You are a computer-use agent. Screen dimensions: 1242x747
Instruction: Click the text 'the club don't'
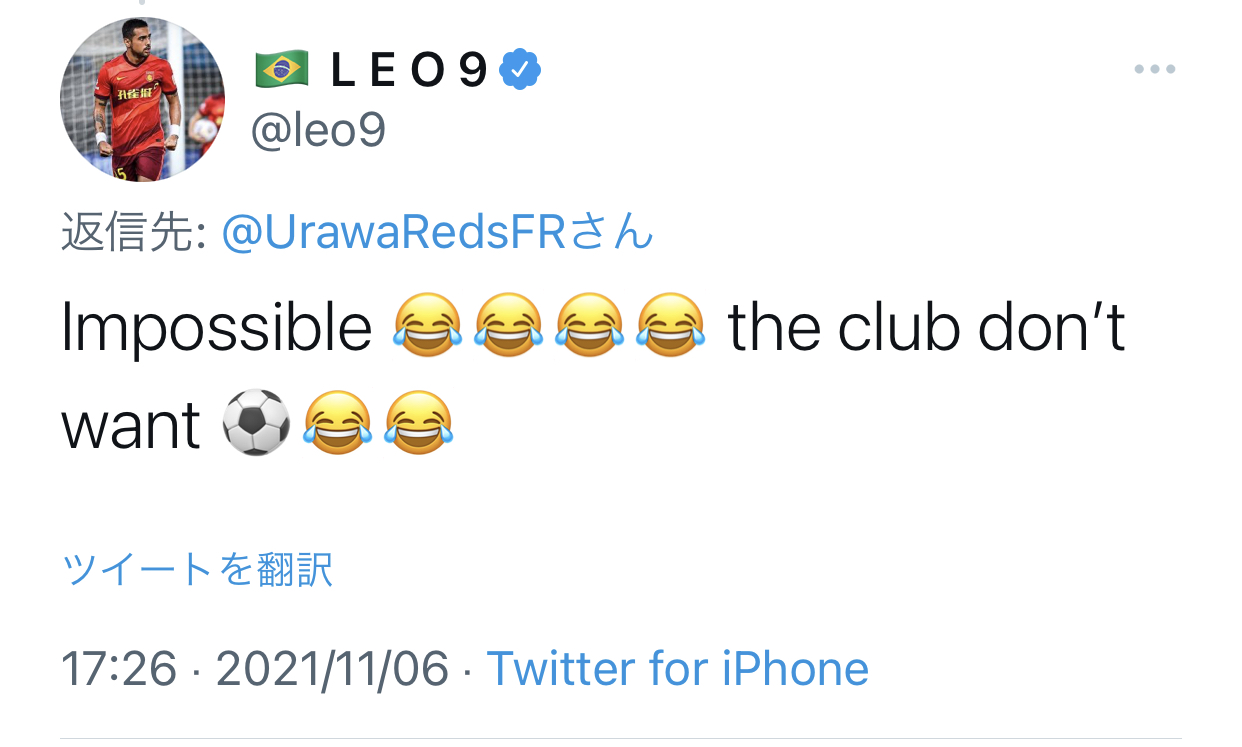click(926, 327)
